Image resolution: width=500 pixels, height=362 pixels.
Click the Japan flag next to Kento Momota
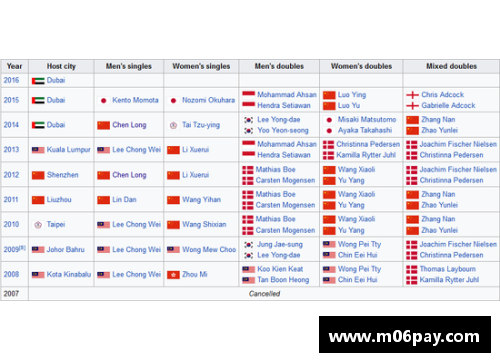coord(104,100)
